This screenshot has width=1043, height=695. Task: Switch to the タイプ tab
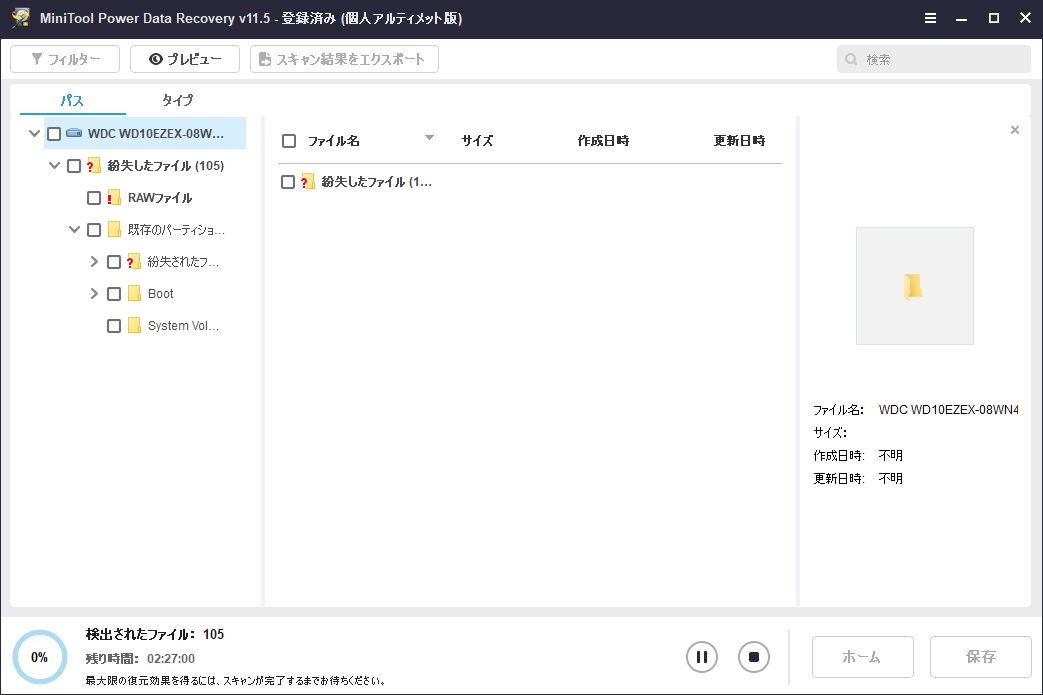click(x=177, y=100)
